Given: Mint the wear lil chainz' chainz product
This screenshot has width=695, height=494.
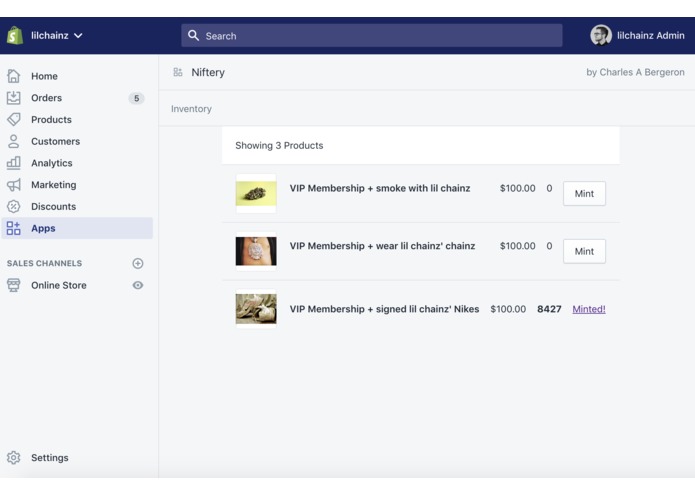Looking at the screenshot, I should [584, 251].
